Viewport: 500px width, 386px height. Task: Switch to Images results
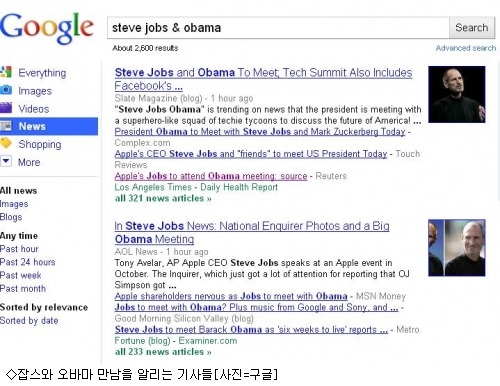point(35,91)
